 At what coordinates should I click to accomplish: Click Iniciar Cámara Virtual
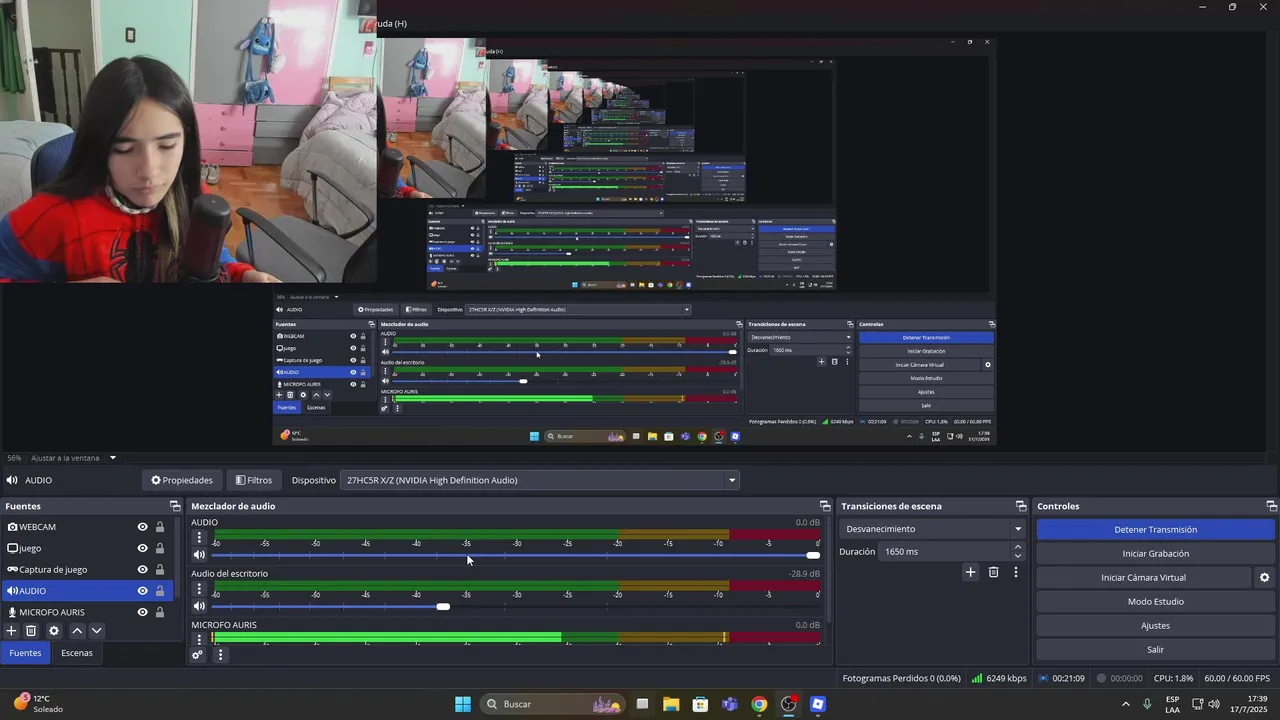pyautogui.click(x=1143, y=578)
